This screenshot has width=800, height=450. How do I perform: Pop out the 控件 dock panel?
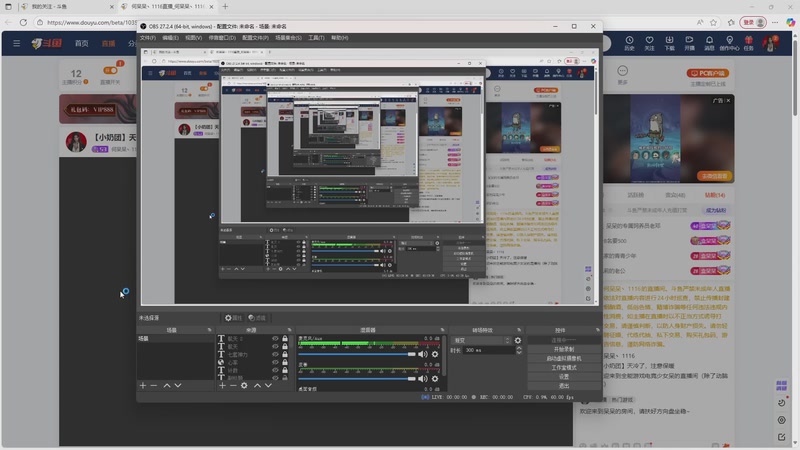tap(597, 330)
